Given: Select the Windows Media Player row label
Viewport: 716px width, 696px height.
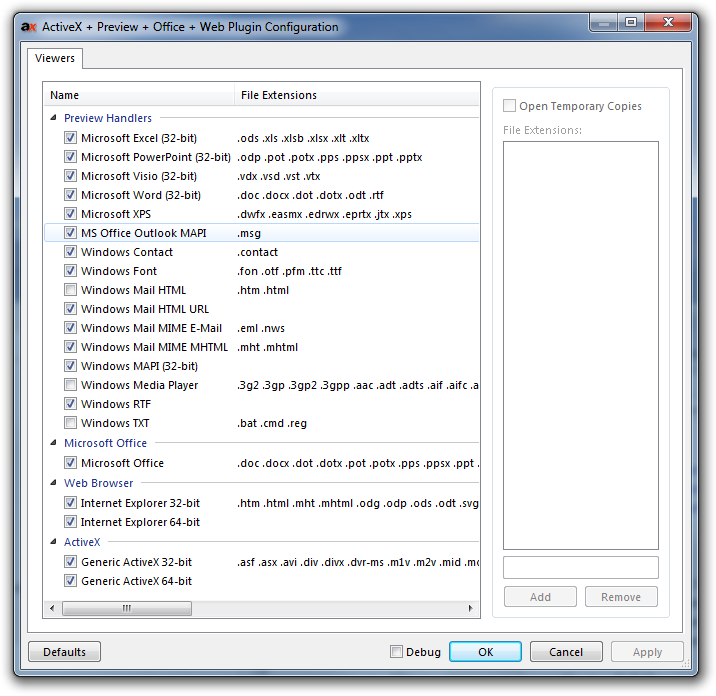Looking at the screenshot, I should click(x=140, y=385).
